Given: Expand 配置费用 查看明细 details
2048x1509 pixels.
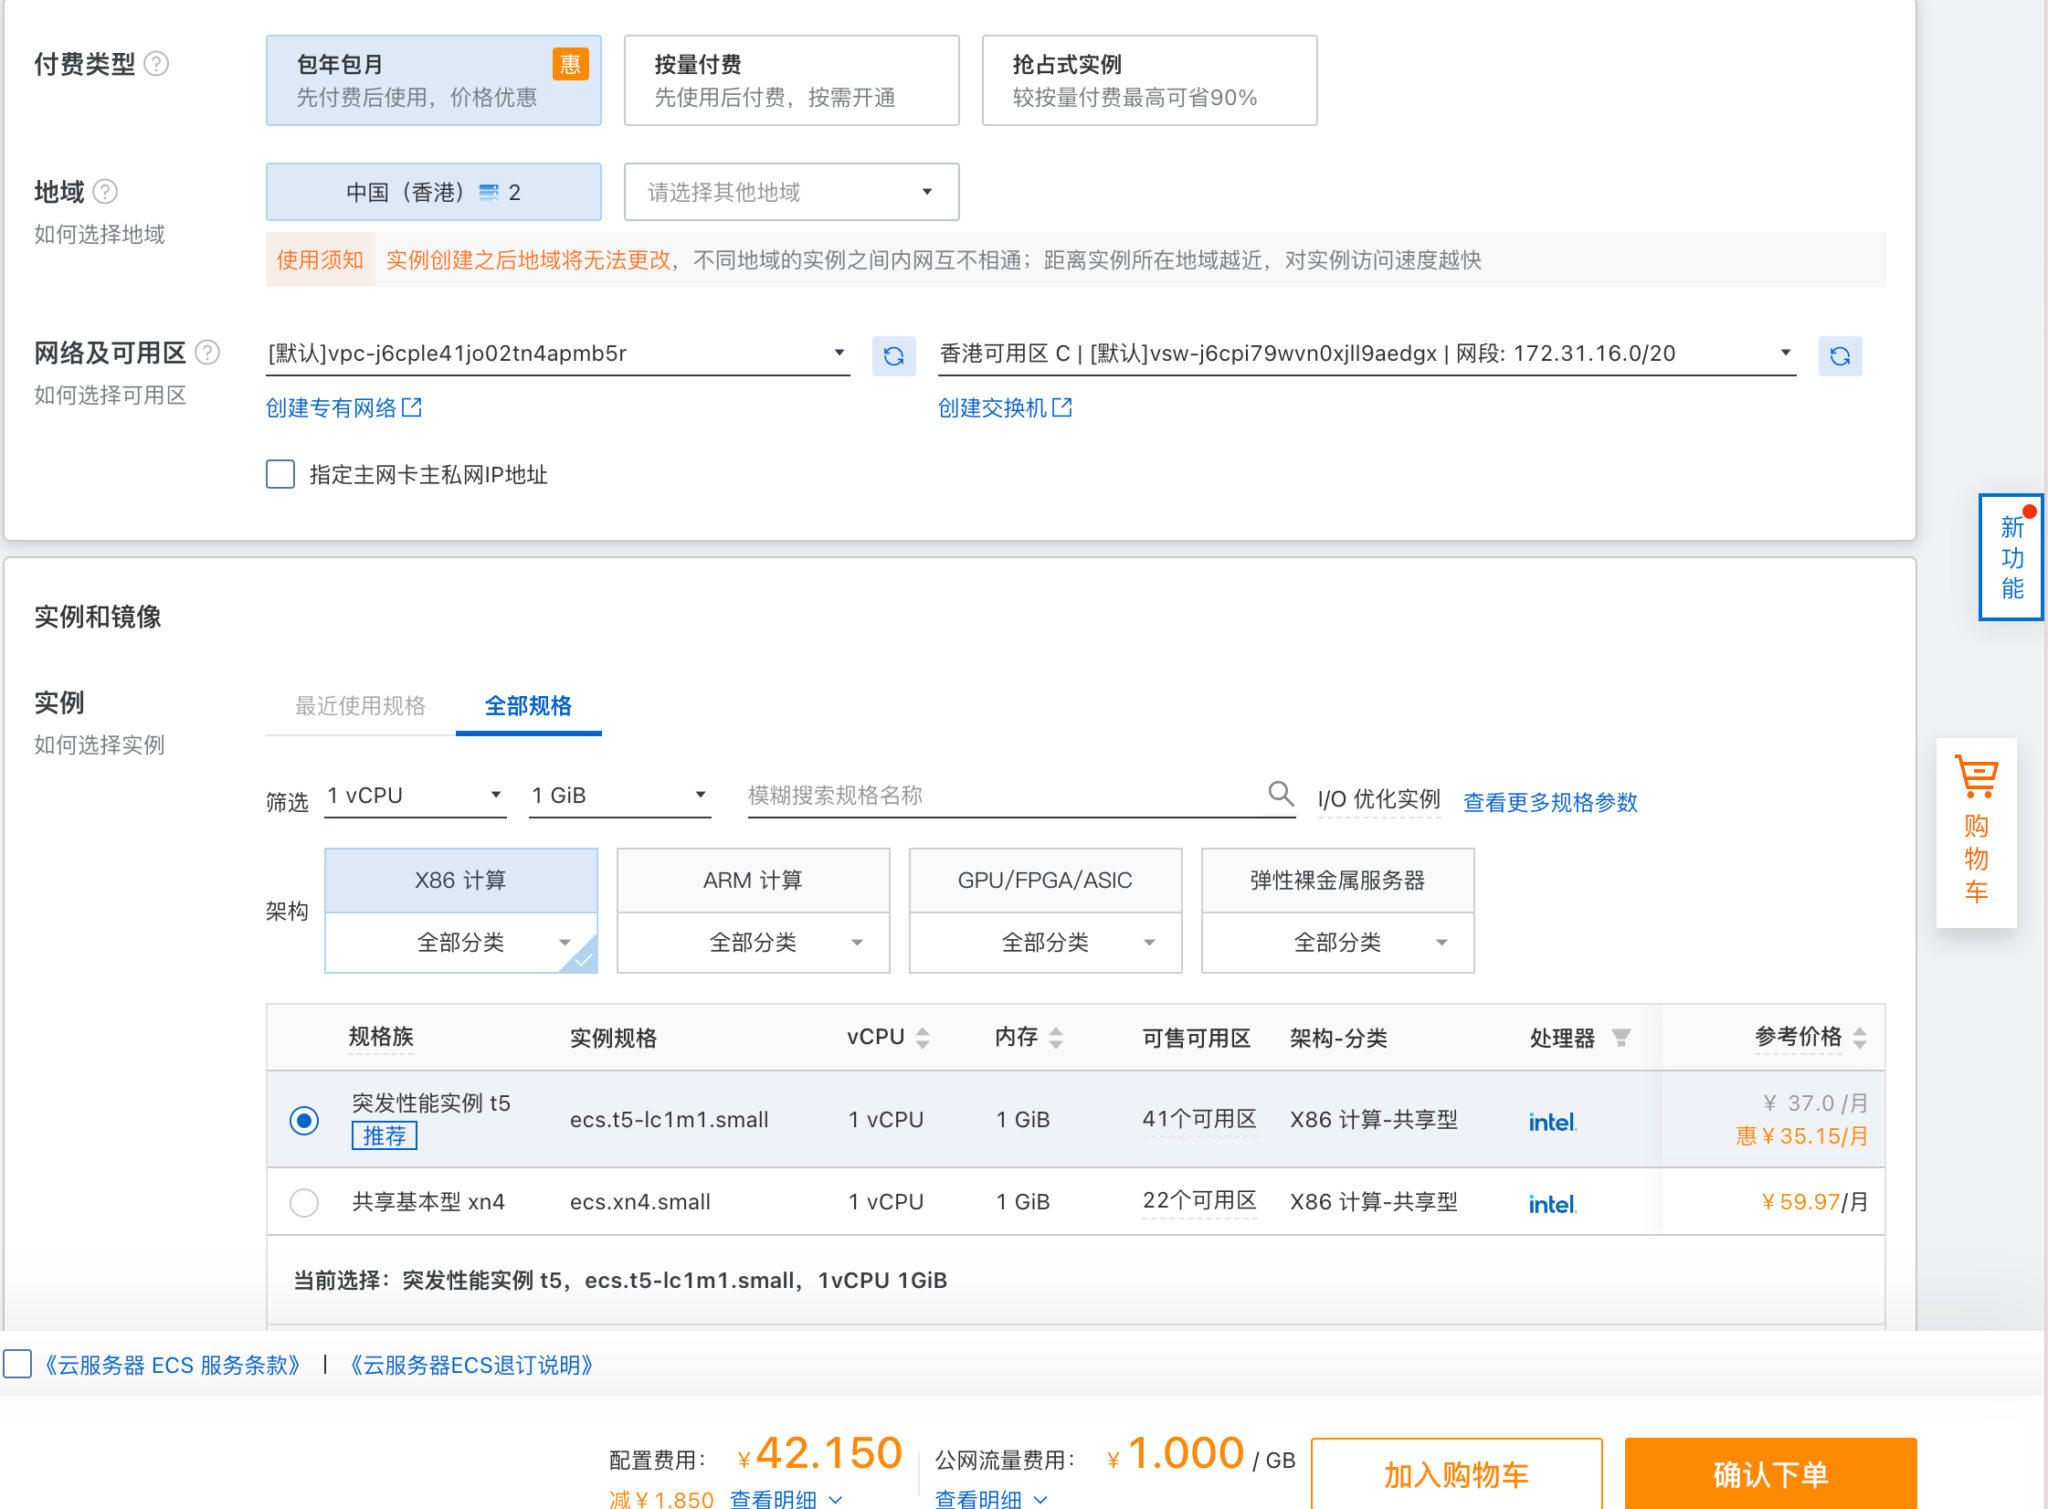Looking at the screenshot, I should coord(786,1499).
